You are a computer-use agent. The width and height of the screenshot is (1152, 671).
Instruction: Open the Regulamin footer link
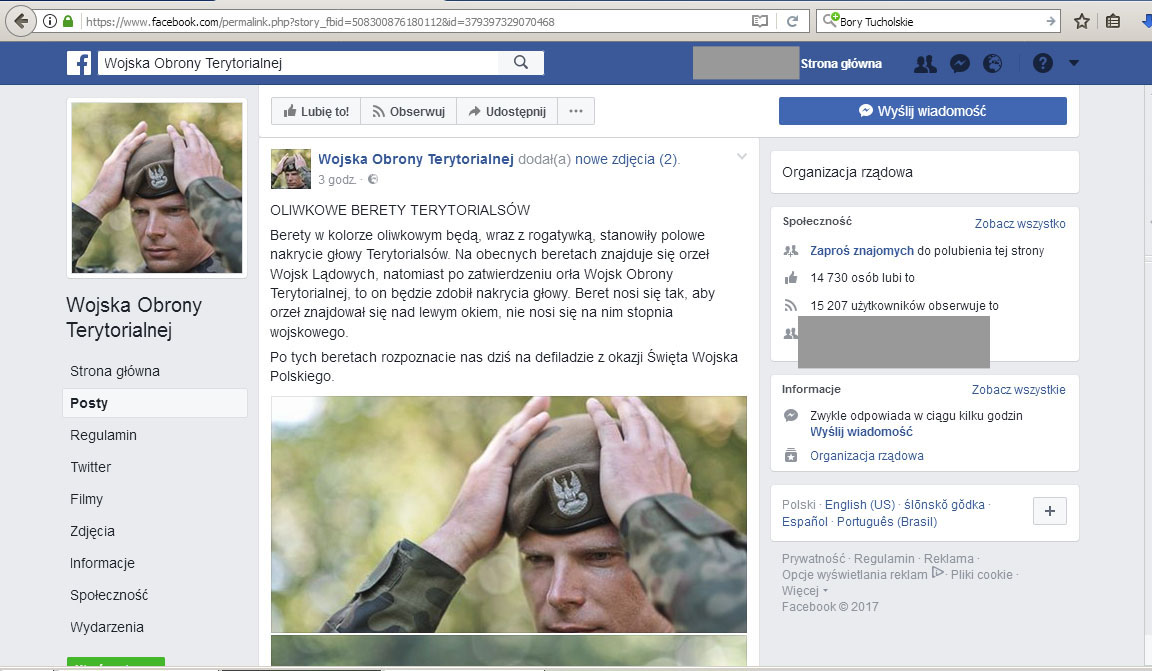[x=884, y=559]
